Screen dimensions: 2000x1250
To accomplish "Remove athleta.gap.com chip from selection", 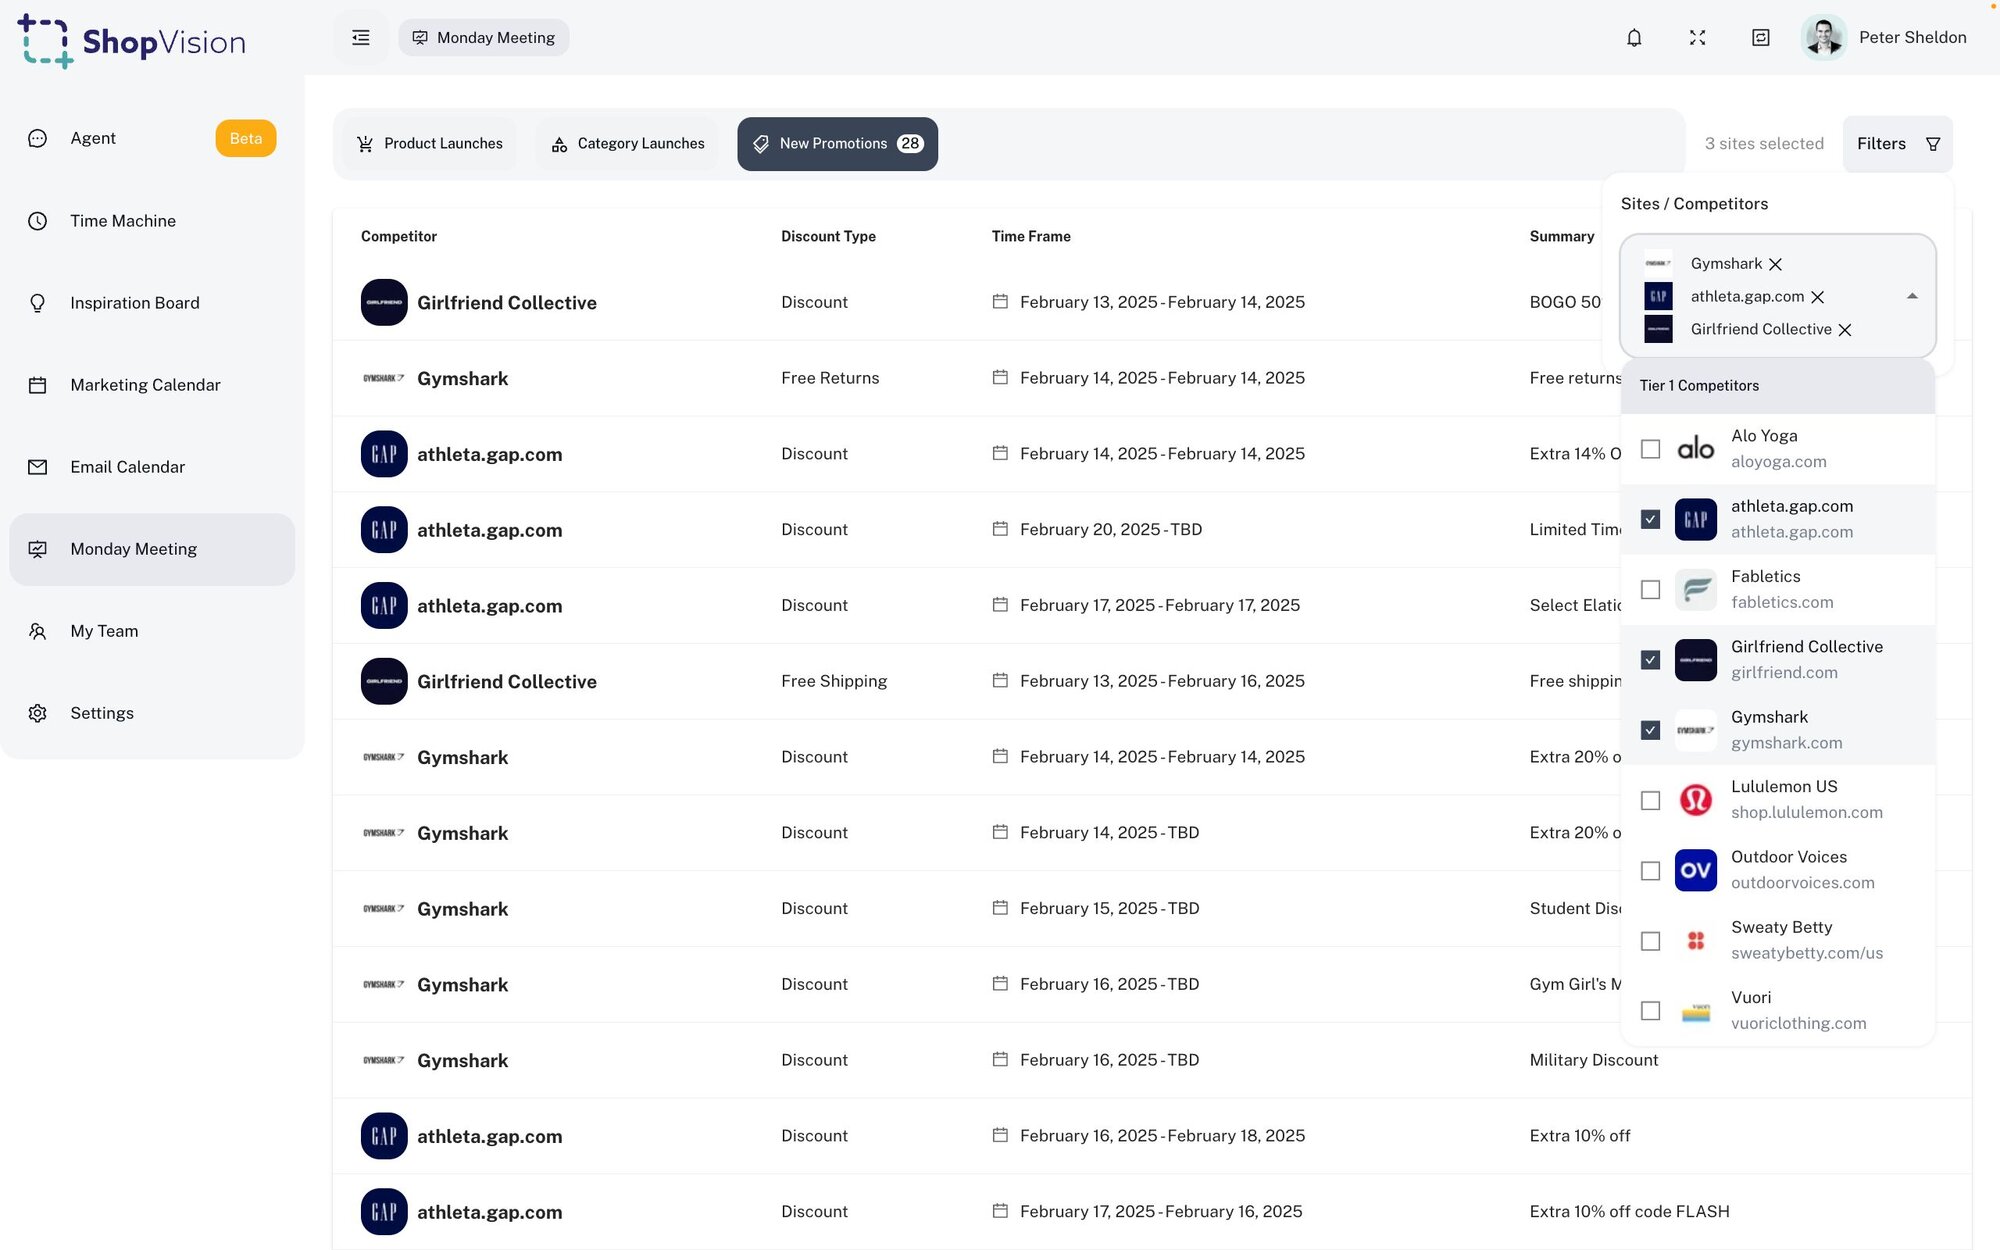I will pos(1818,297).
